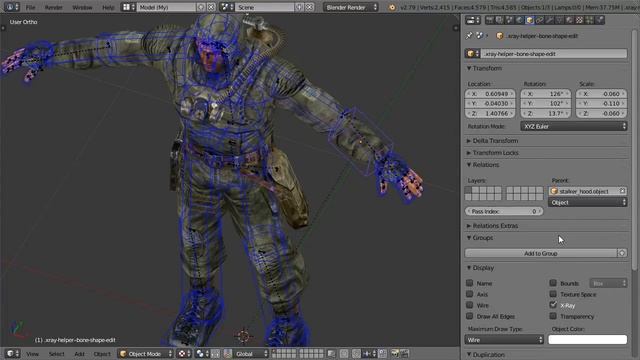Open the Object Data properties tab

tap(559, 20)
